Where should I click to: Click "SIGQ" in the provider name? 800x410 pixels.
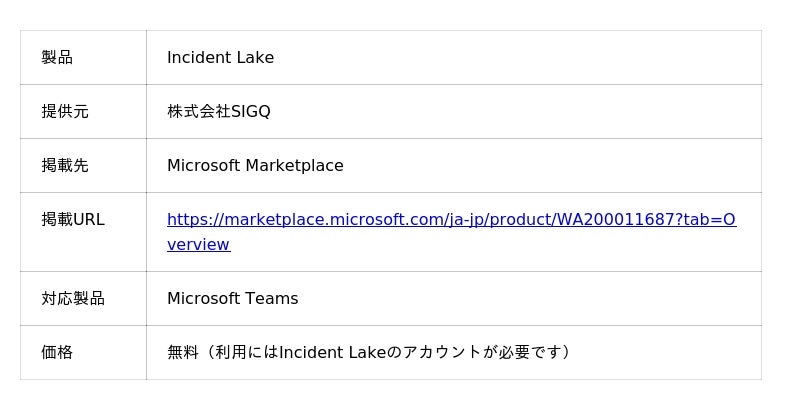click(251, 112)
